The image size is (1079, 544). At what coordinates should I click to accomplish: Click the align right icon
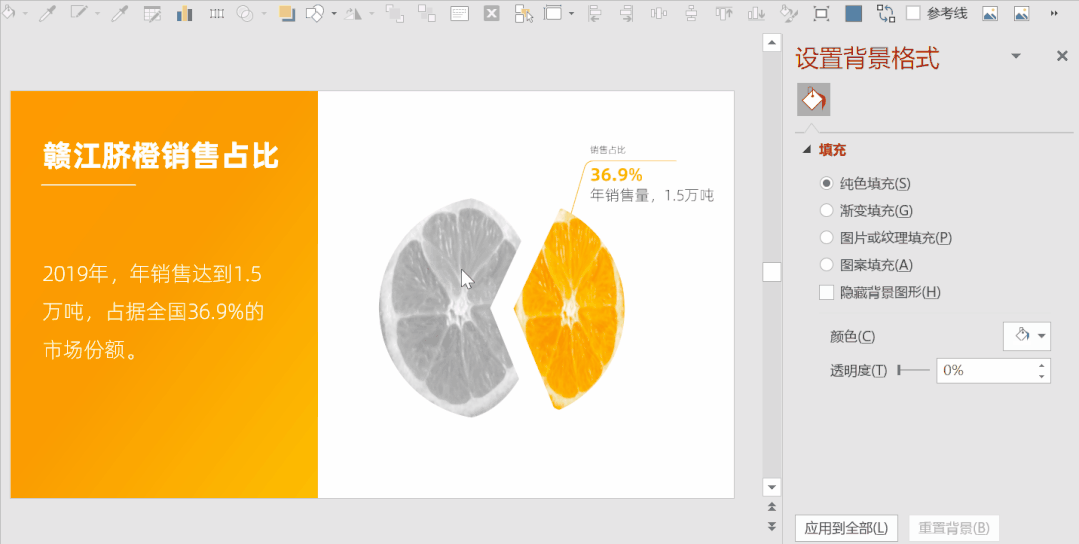(627, 13)
